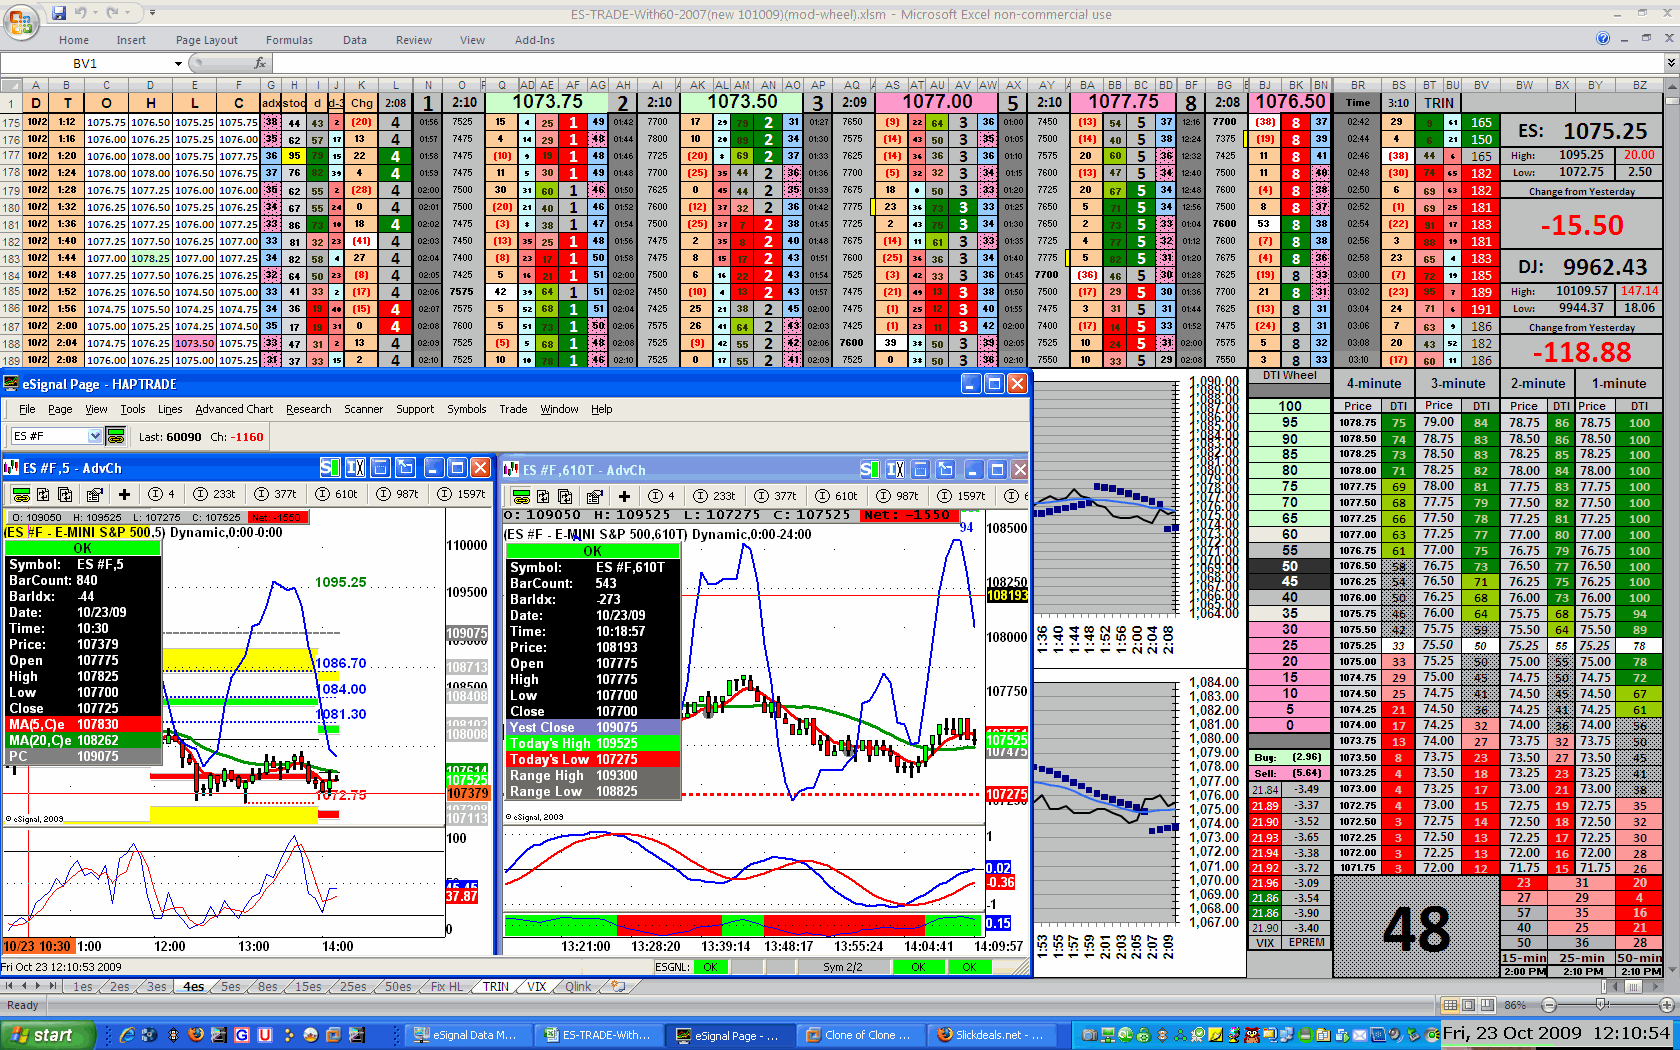Screen dimensions: 1680x1050
Task: Click the Select All corner cell
Action: (11, 86)
